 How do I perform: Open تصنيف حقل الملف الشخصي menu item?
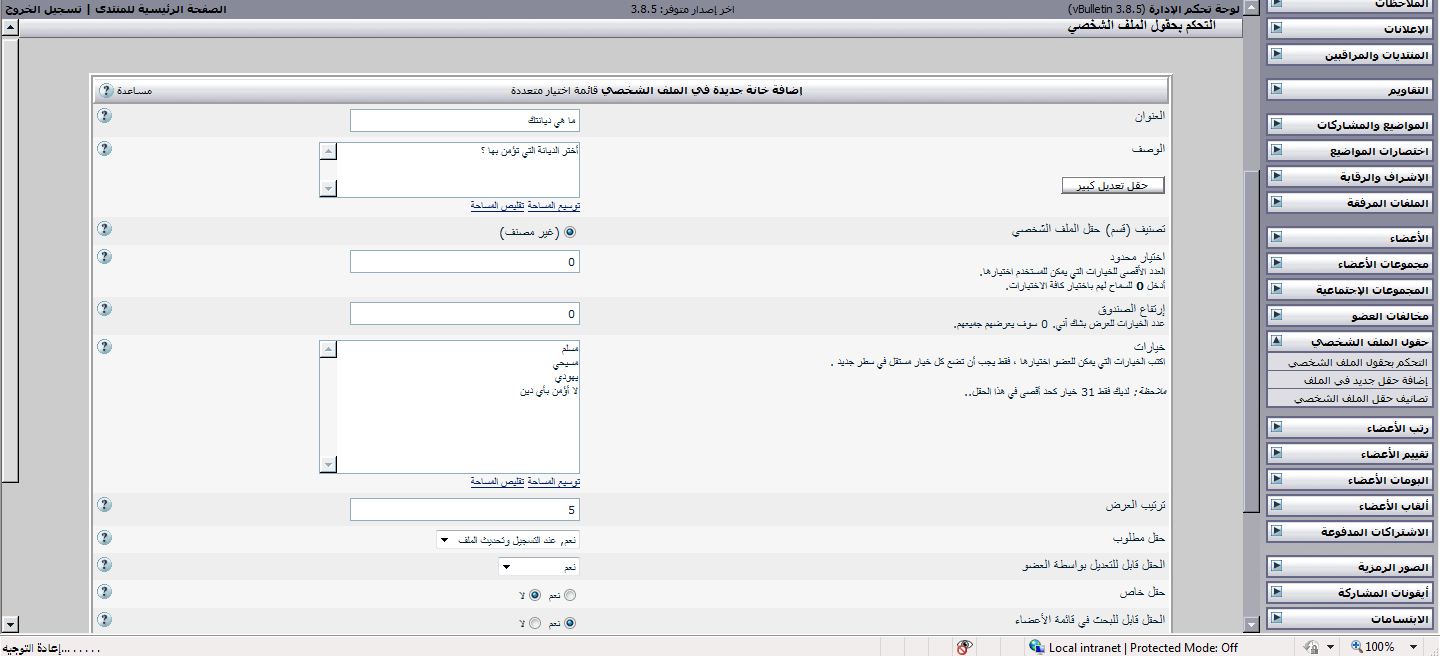[1348, 398]
